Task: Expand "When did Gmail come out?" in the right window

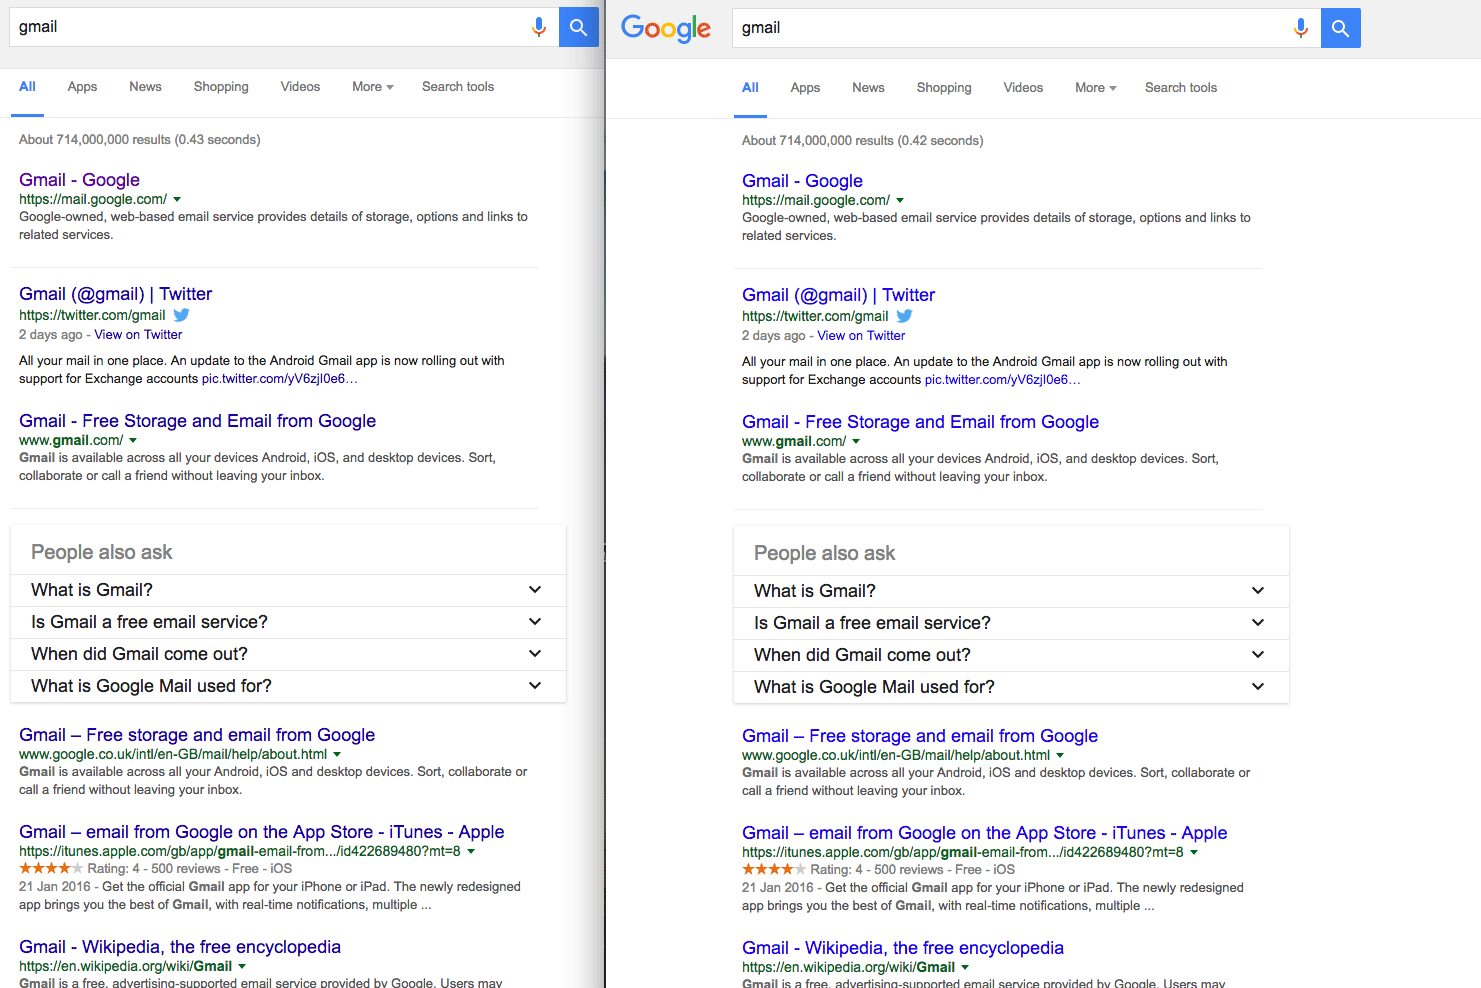Action: coord(1257,655)
